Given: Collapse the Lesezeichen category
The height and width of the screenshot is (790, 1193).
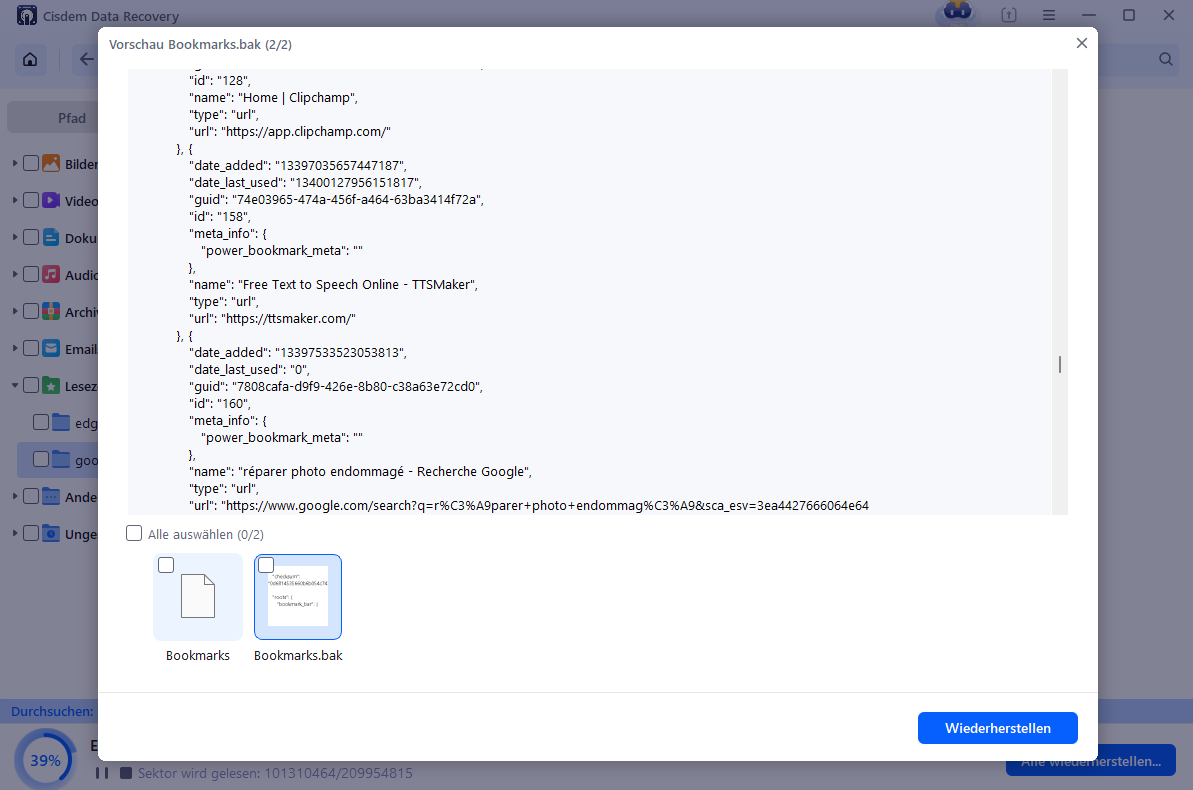Looking at the screenshot, I should click(14, 385).
